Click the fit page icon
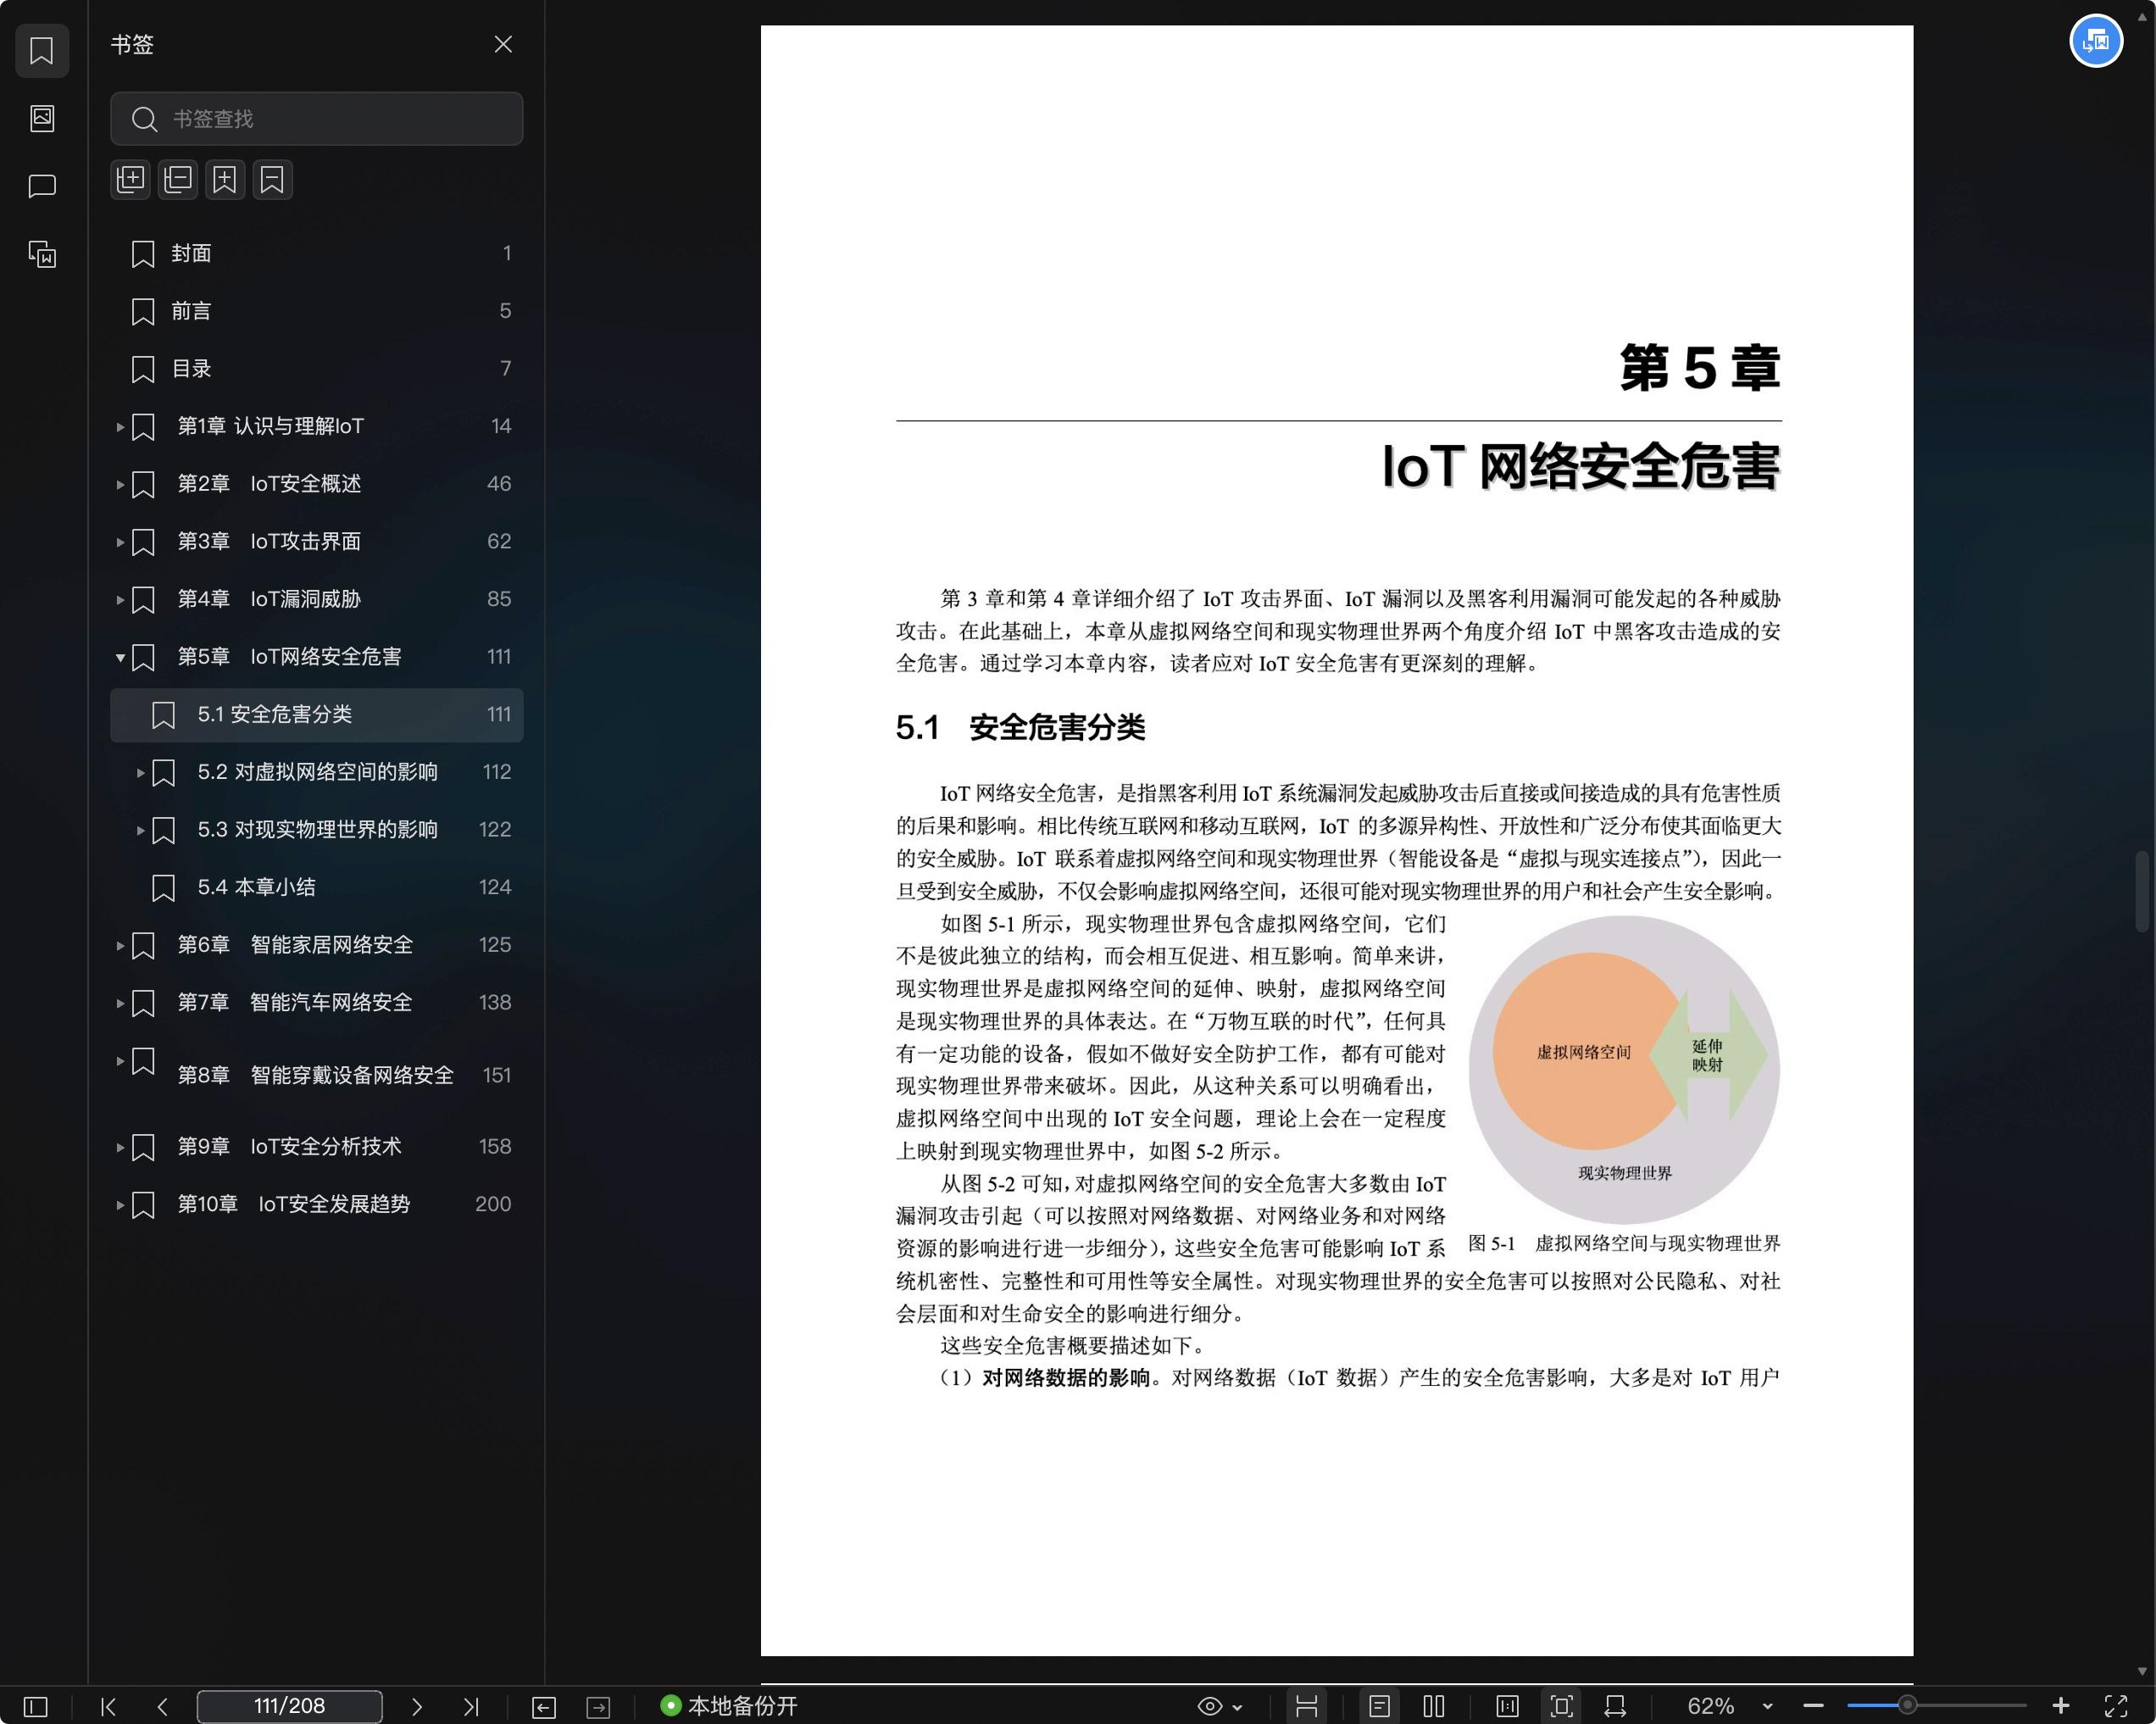This screenshot has width=2156, height=1724. click(1561, 1706)
